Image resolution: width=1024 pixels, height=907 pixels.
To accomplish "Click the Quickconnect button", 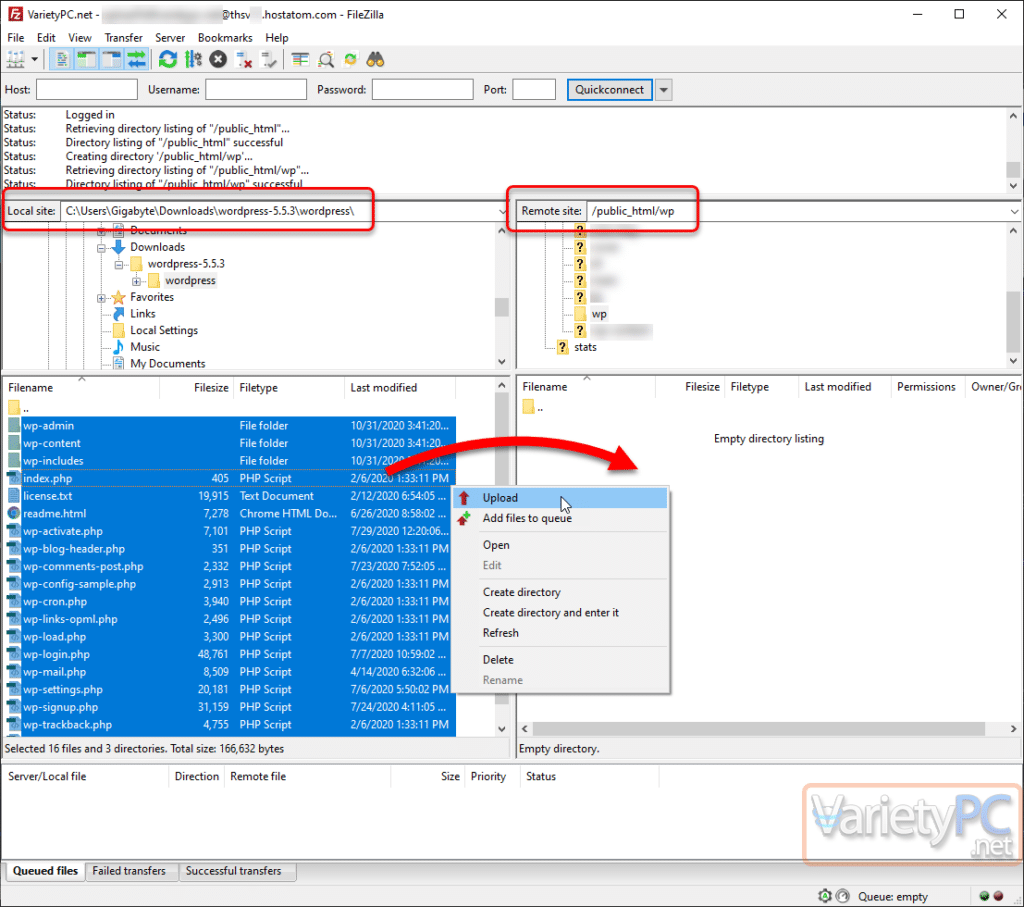I will pyautogui.click(x=610, y=89).
